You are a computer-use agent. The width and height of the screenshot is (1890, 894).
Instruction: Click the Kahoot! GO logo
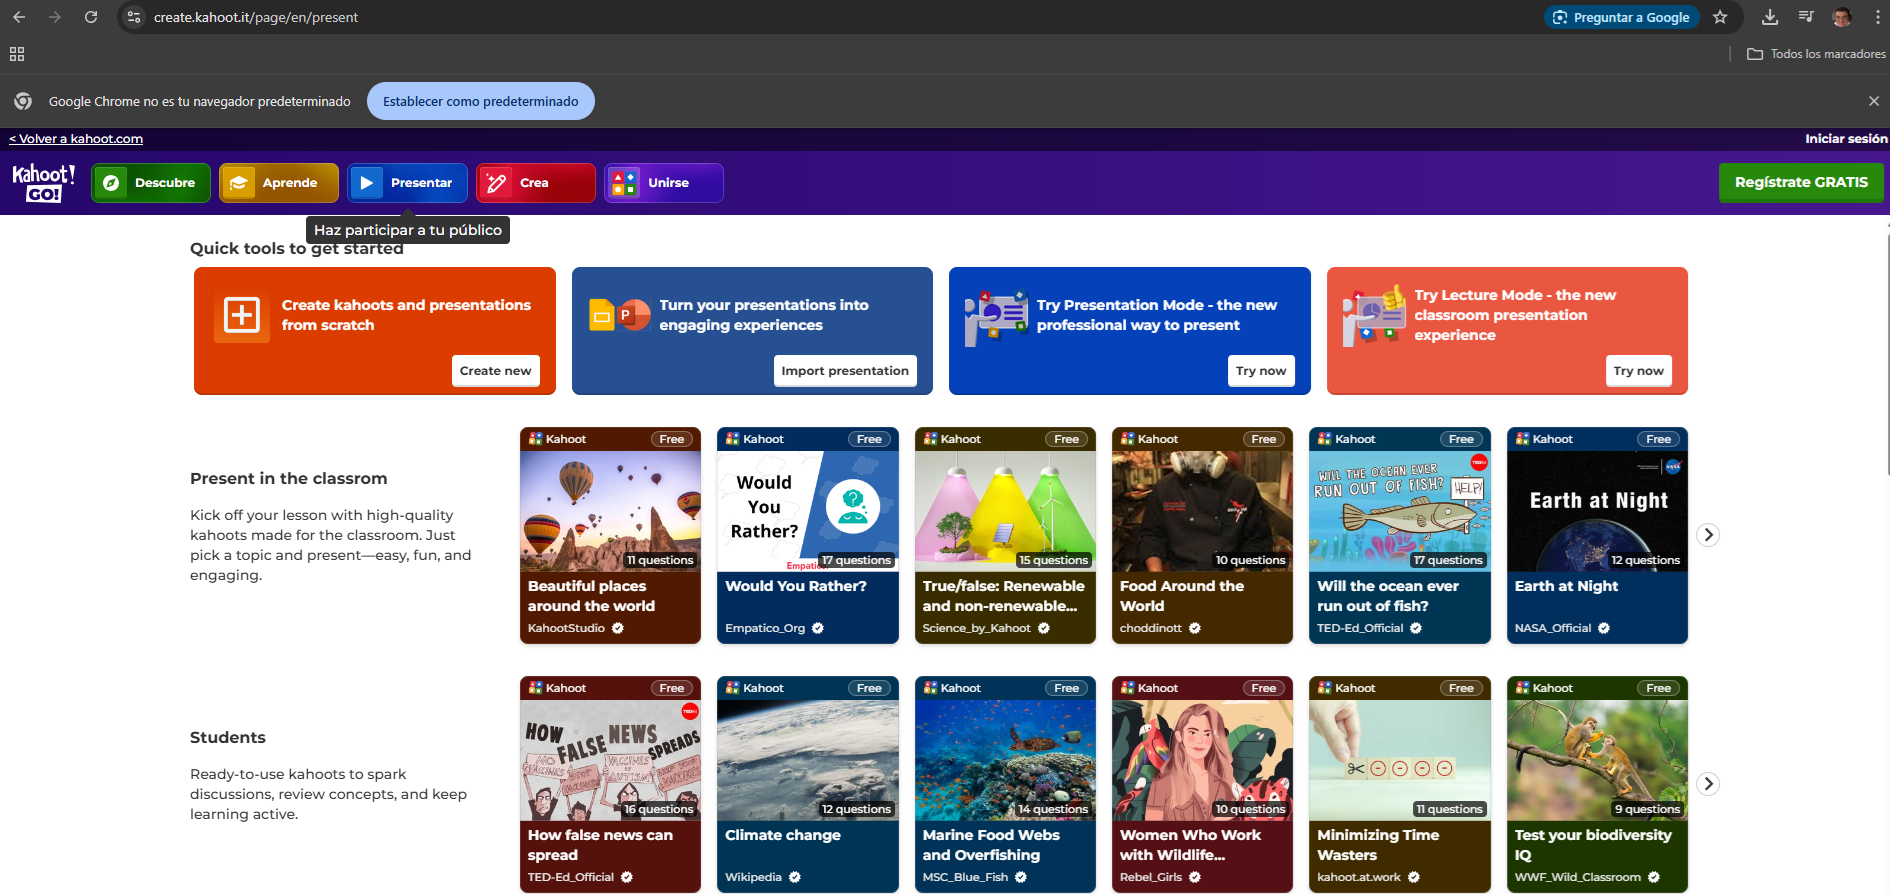pyautogui.click(x=43, y=183)
